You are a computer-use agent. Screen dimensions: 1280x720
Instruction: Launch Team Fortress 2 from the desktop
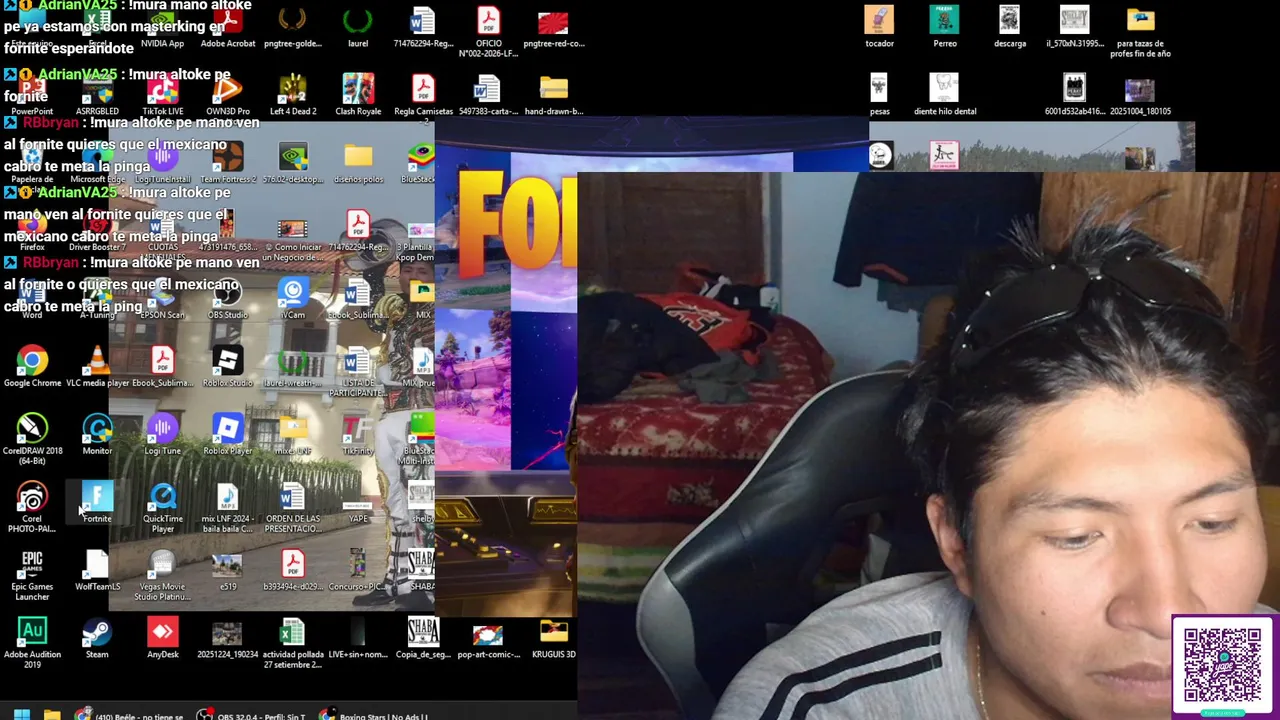point(227,163)
